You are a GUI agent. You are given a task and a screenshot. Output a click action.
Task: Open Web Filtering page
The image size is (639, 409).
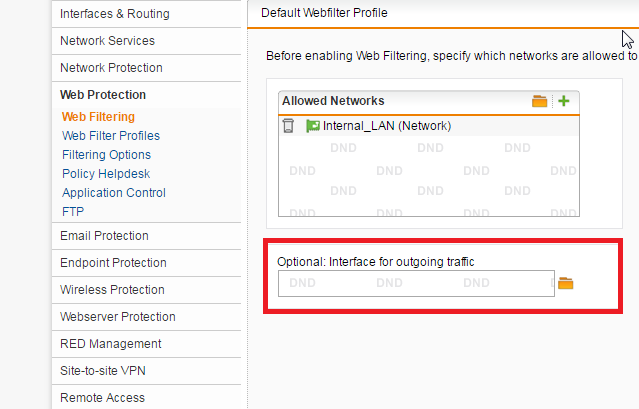point(98,117)
